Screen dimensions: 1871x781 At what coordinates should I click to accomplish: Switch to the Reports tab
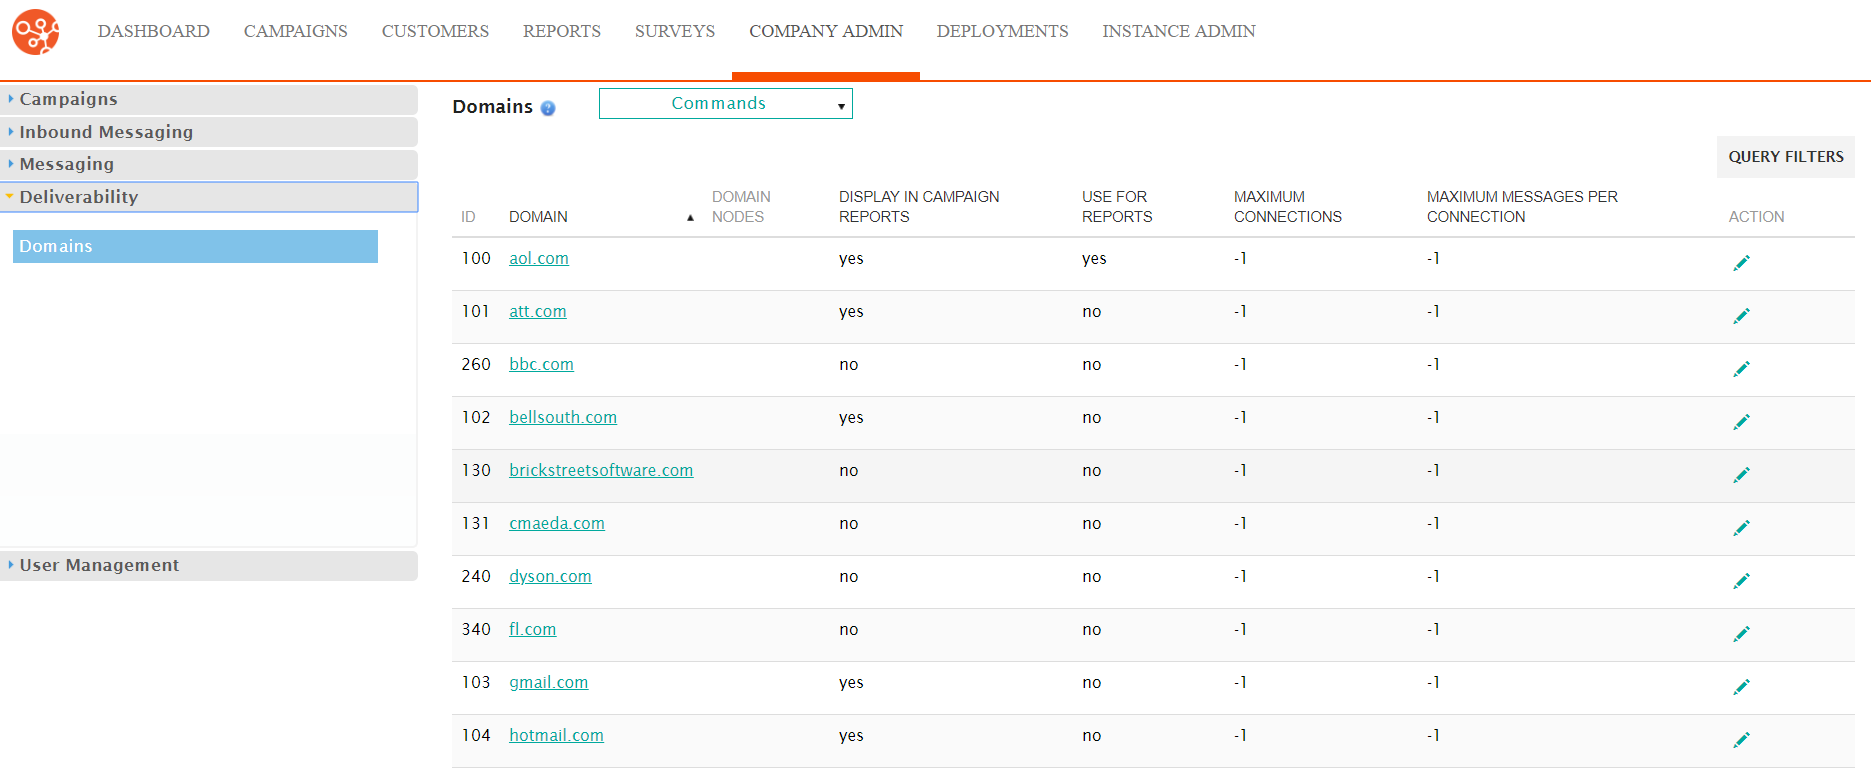[562, 31]
